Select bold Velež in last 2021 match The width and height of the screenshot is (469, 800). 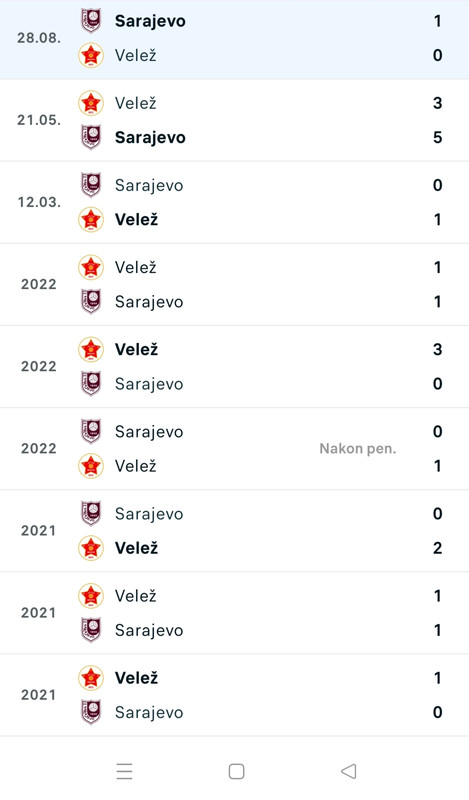pos(136,678)
